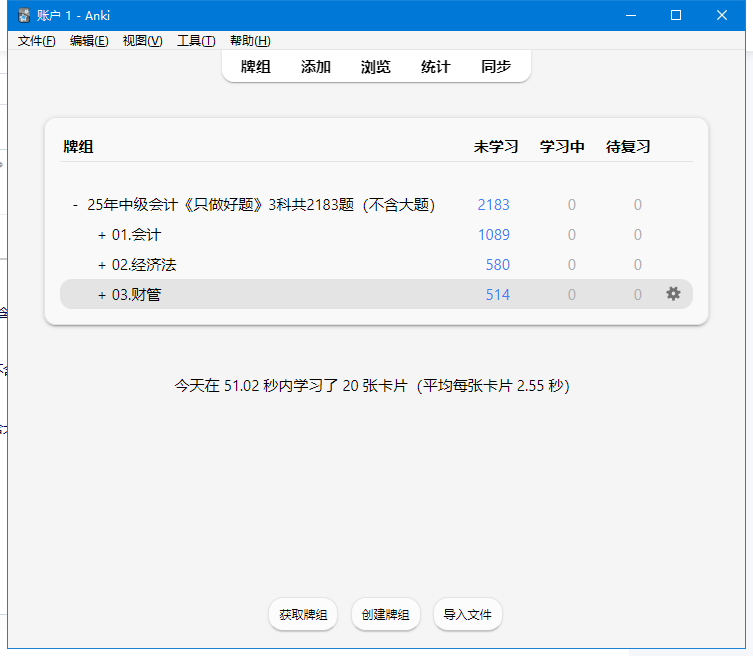The height and width of the screenshot is (656, 753).
Task: Click the 获取牌组 button
Action: [303, 614]
